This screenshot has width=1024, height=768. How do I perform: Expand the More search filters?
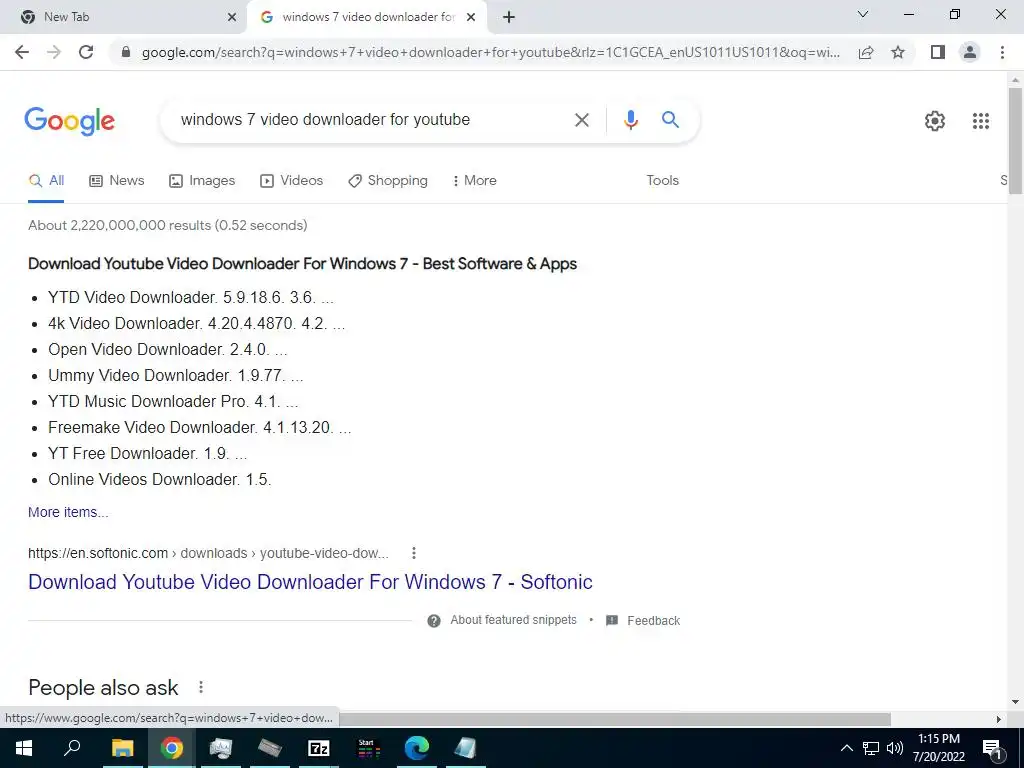point(474,181)
